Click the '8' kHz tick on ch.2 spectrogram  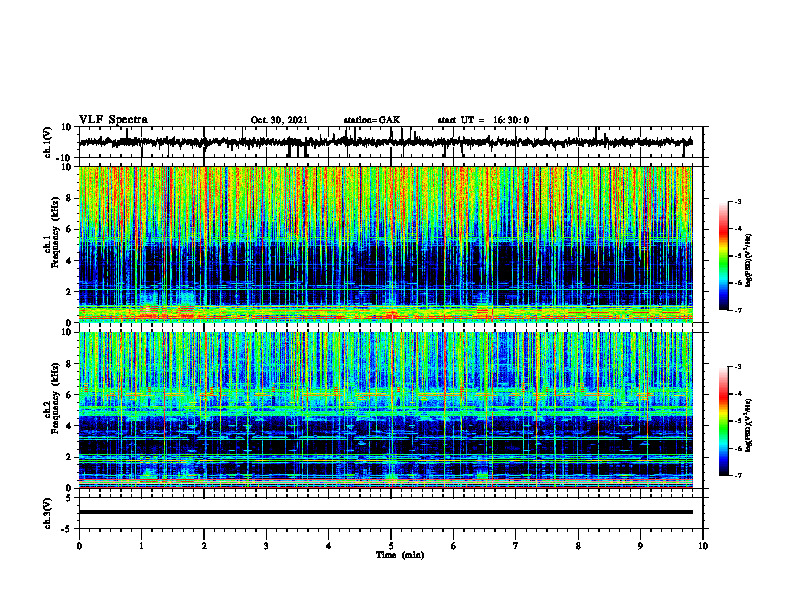(69, 364)
